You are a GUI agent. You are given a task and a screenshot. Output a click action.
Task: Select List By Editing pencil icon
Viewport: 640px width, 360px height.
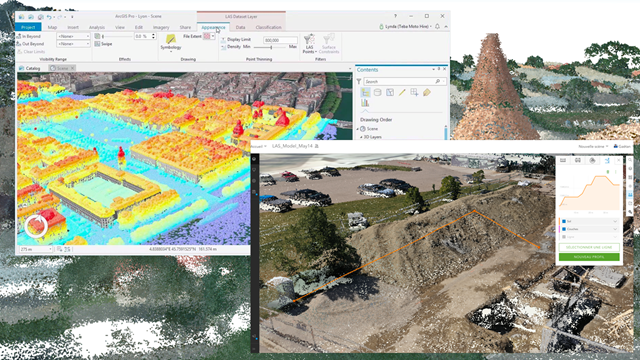coord(402,93)
